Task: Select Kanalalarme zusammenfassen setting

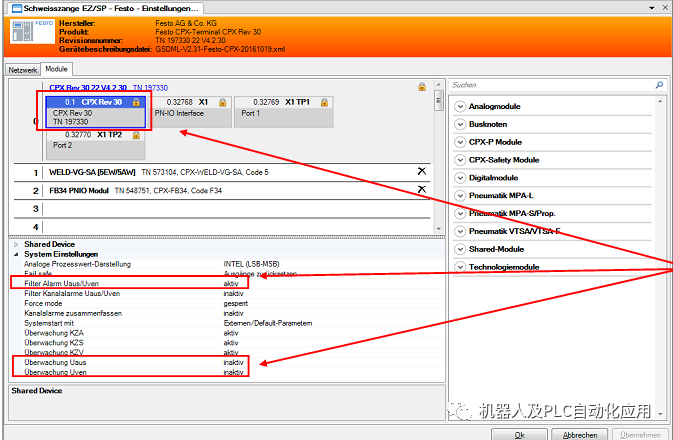Action: point(73,313)
